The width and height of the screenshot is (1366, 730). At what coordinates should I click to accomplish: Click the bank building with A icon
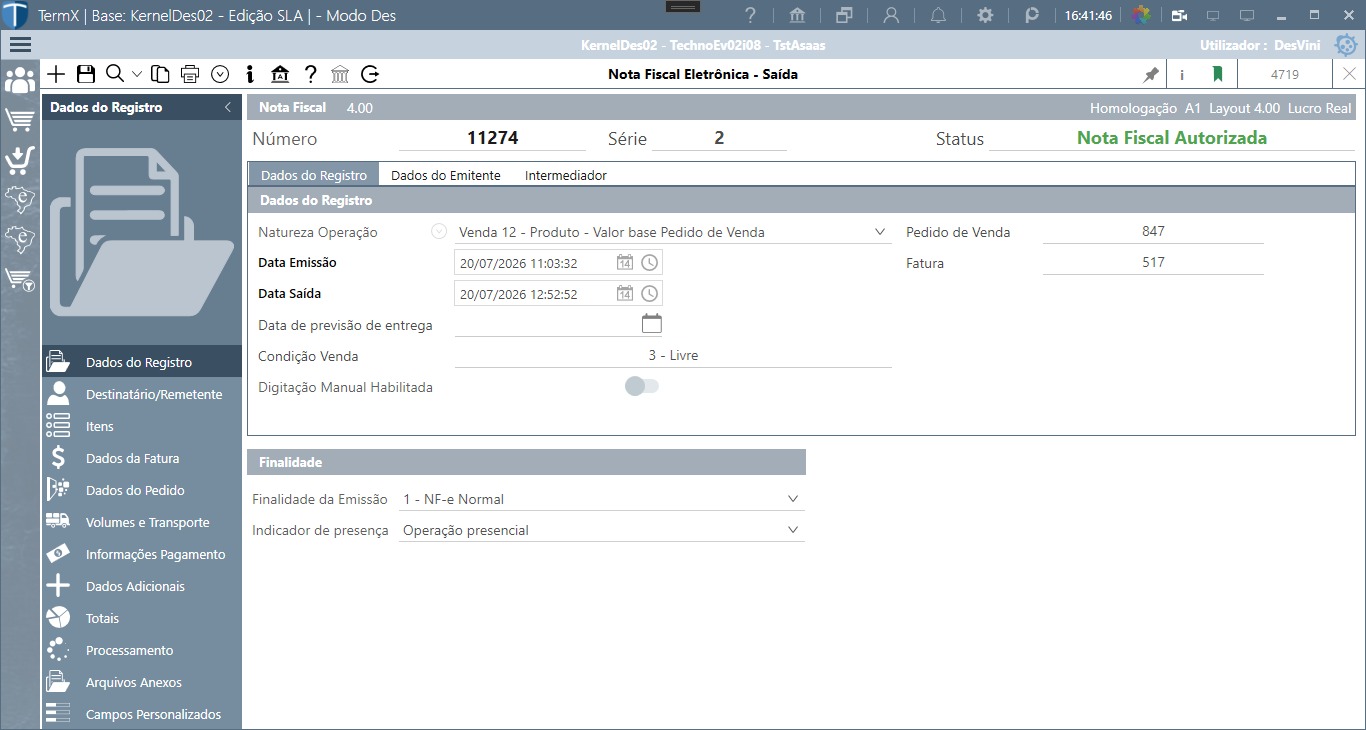point(280,74)
